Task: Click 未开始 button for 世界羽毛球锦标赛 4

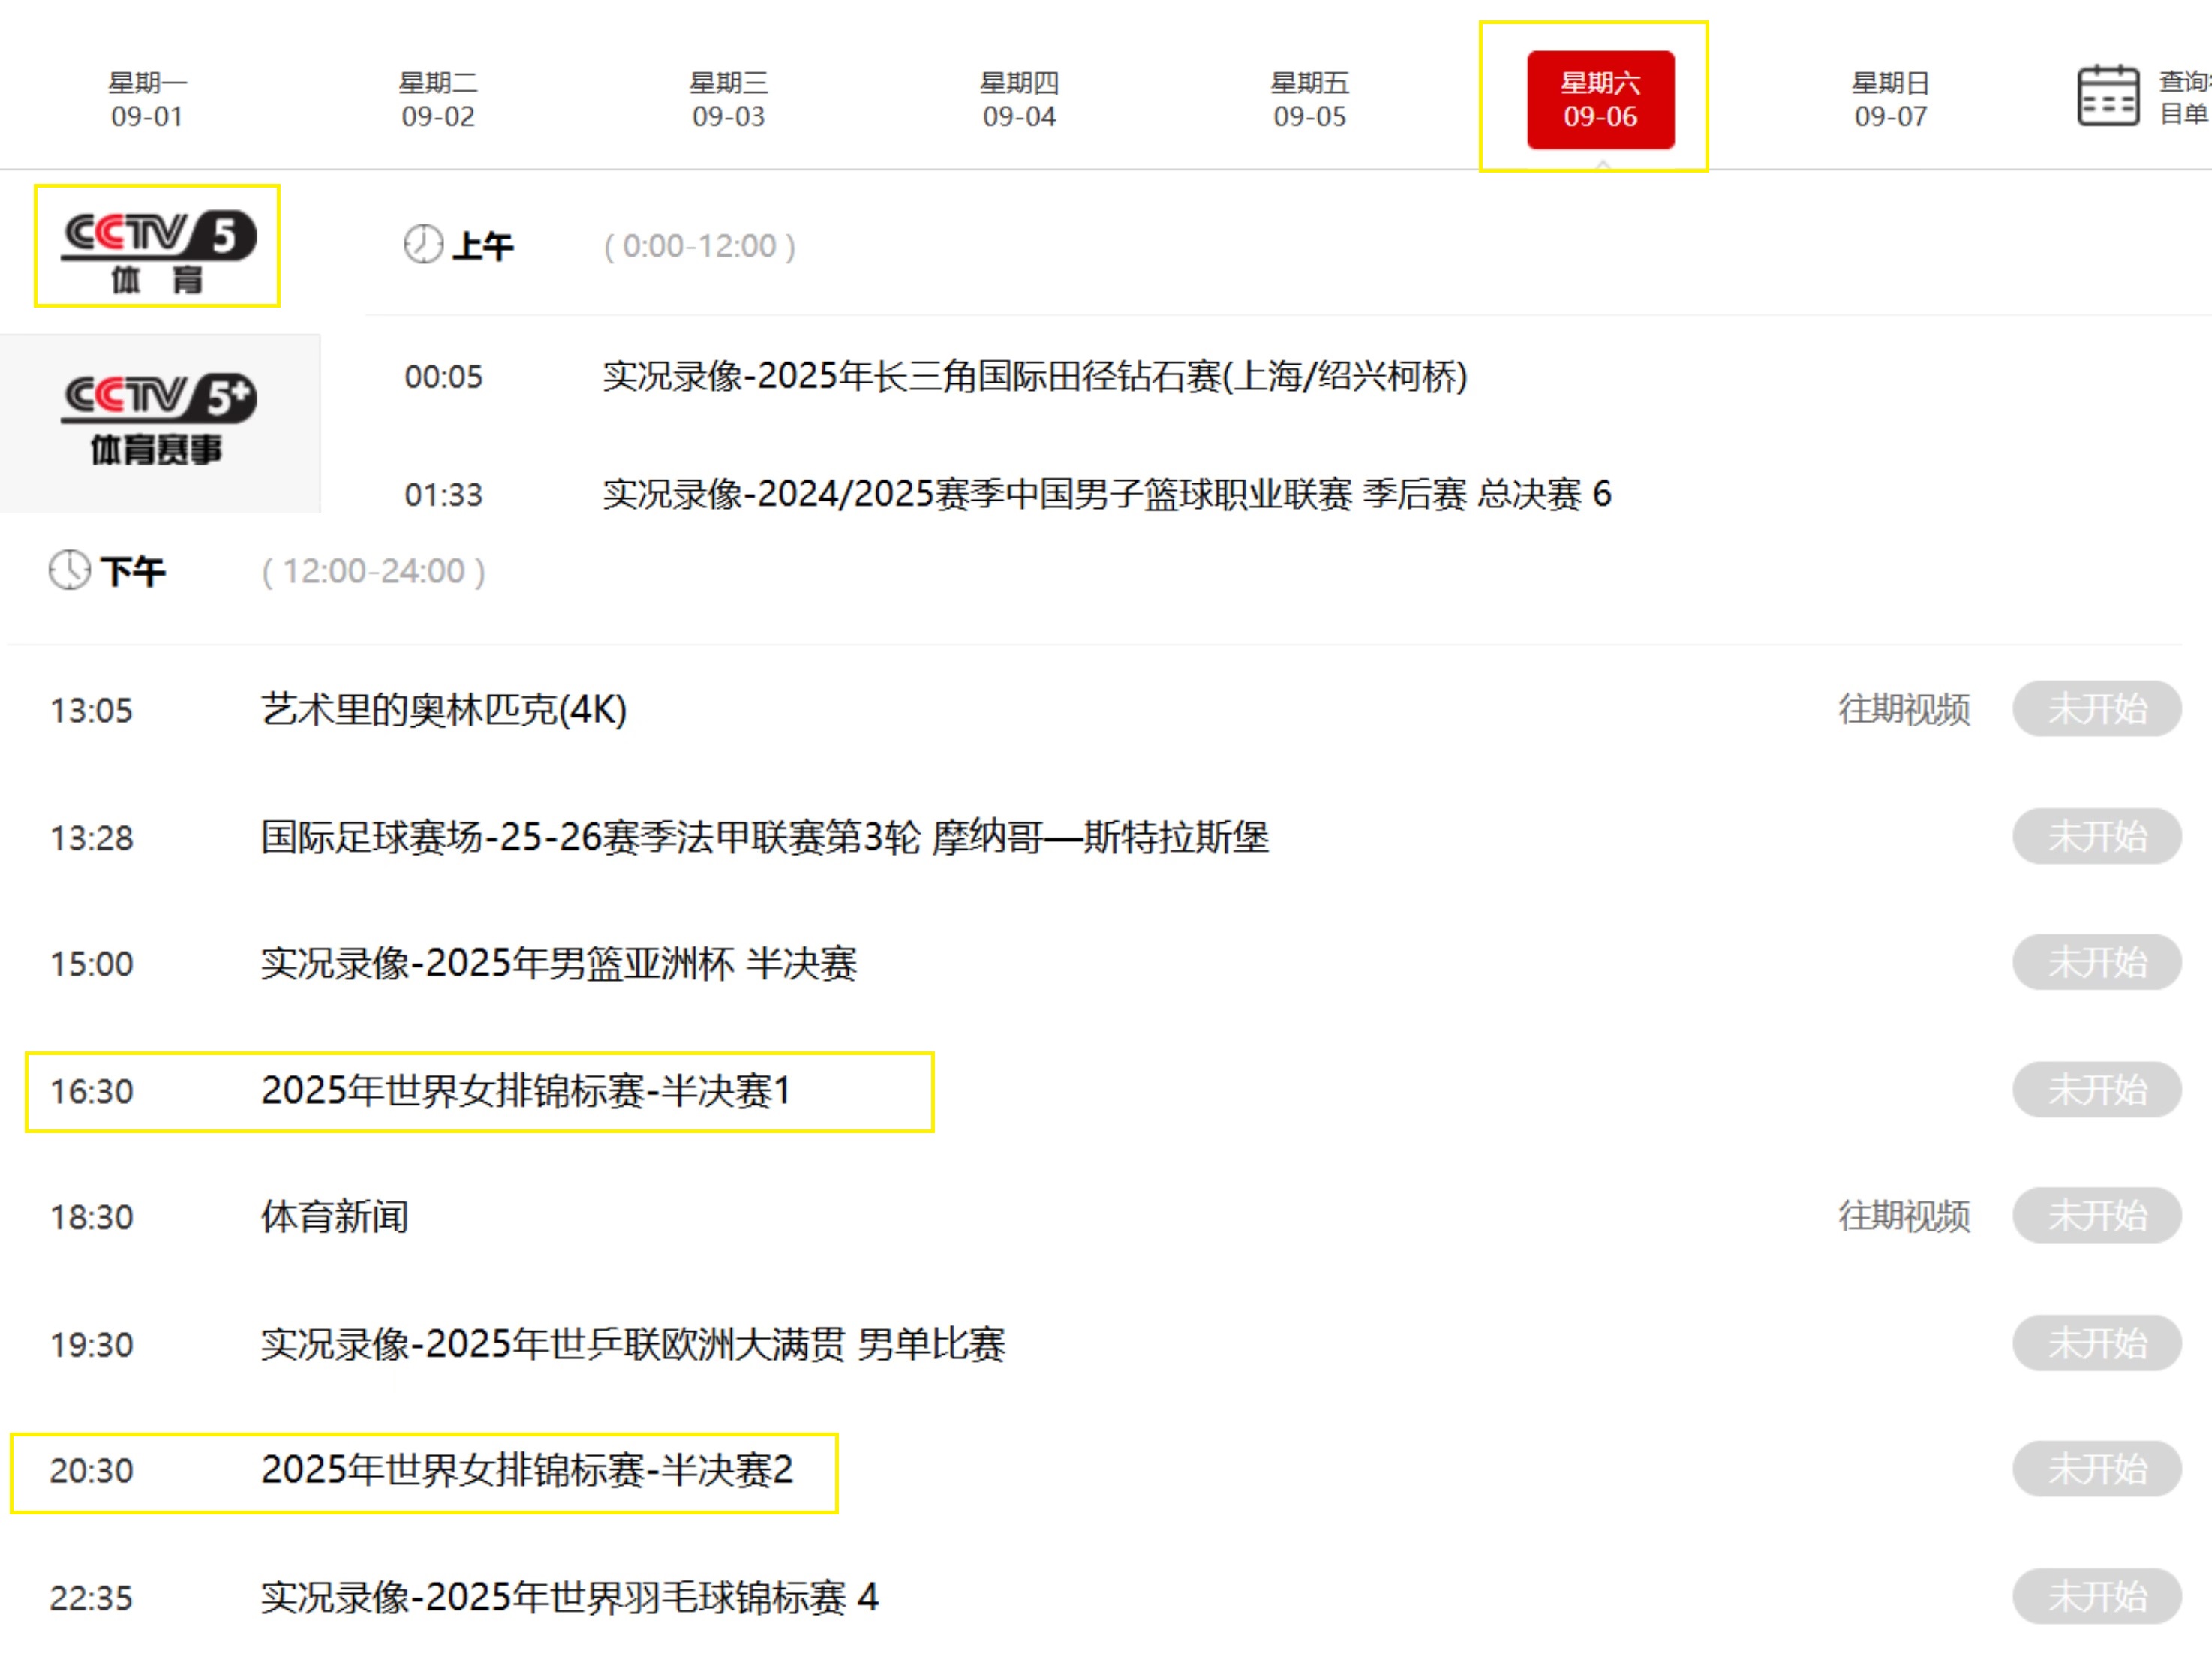Action: click(2097, 1595)
